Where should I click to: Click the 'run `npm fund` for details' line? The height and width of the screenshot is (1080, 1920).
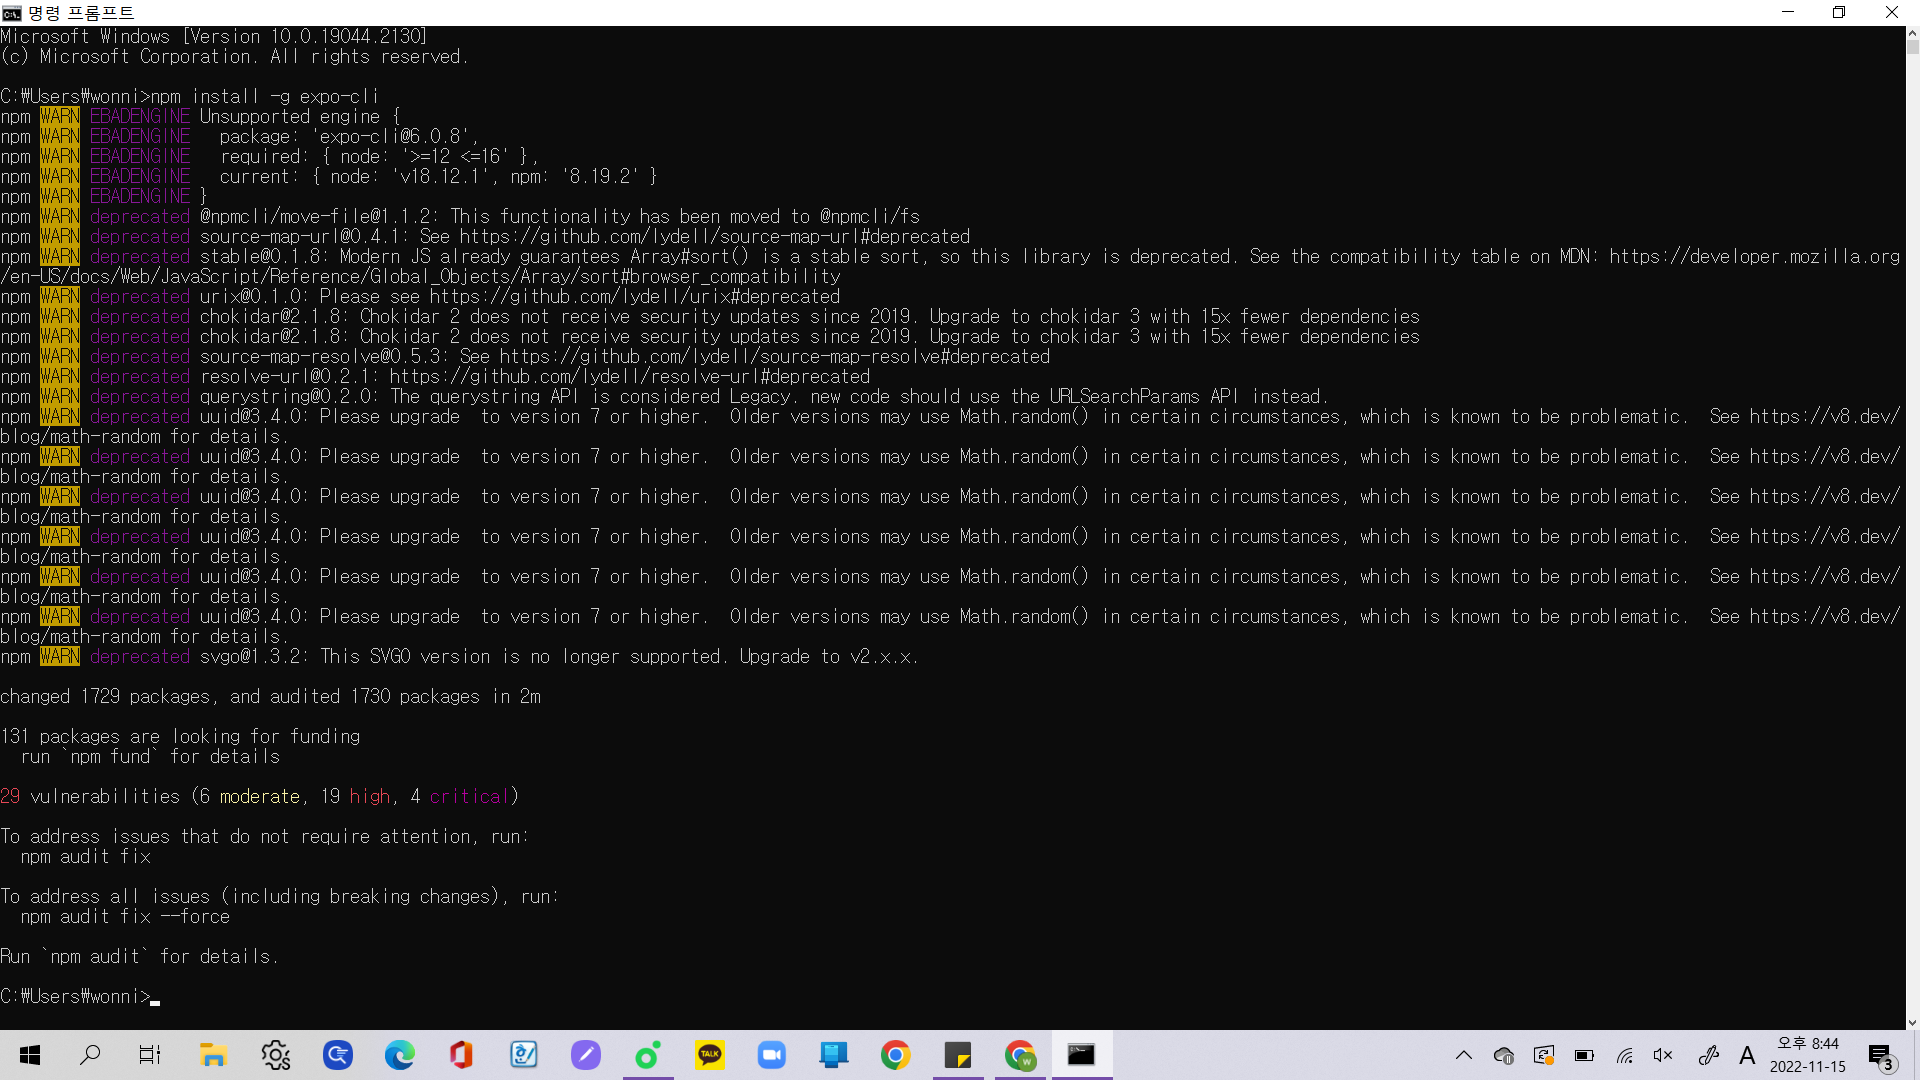[x=150, y=757]
